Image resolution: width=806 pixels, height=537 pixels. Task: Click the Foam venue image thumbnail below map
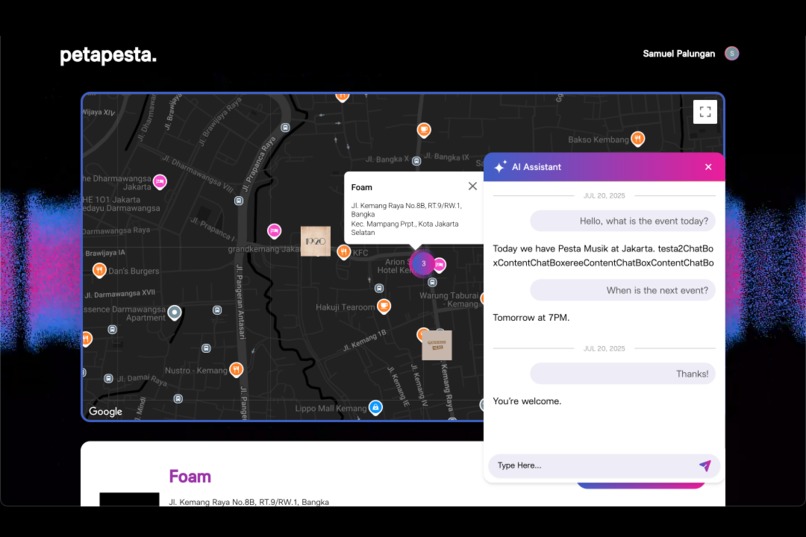point(129,499)
